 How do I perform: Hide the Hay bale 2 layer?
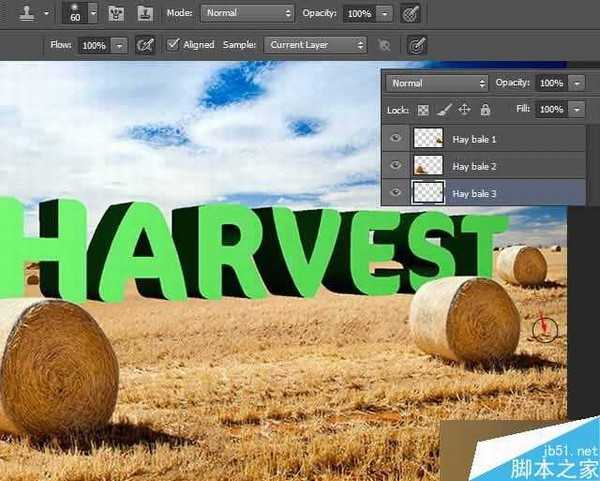pyautogui.click(x=396, y=165)
